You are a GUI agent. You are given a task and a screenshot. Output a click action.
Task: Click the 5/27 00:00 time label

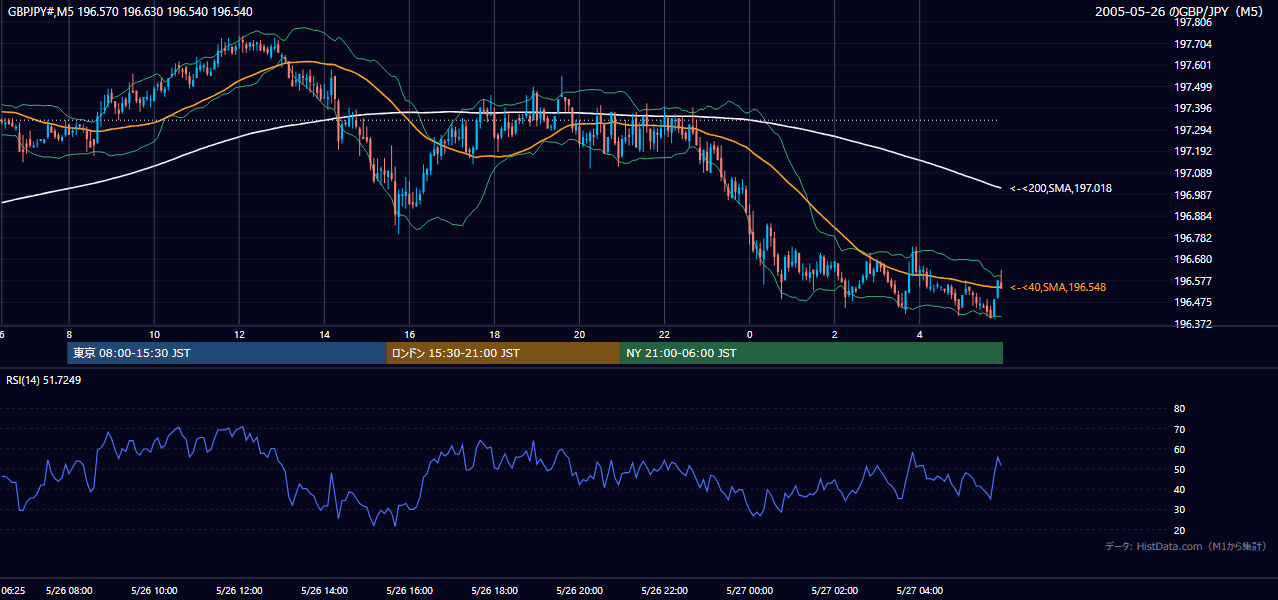click(749, 591)
